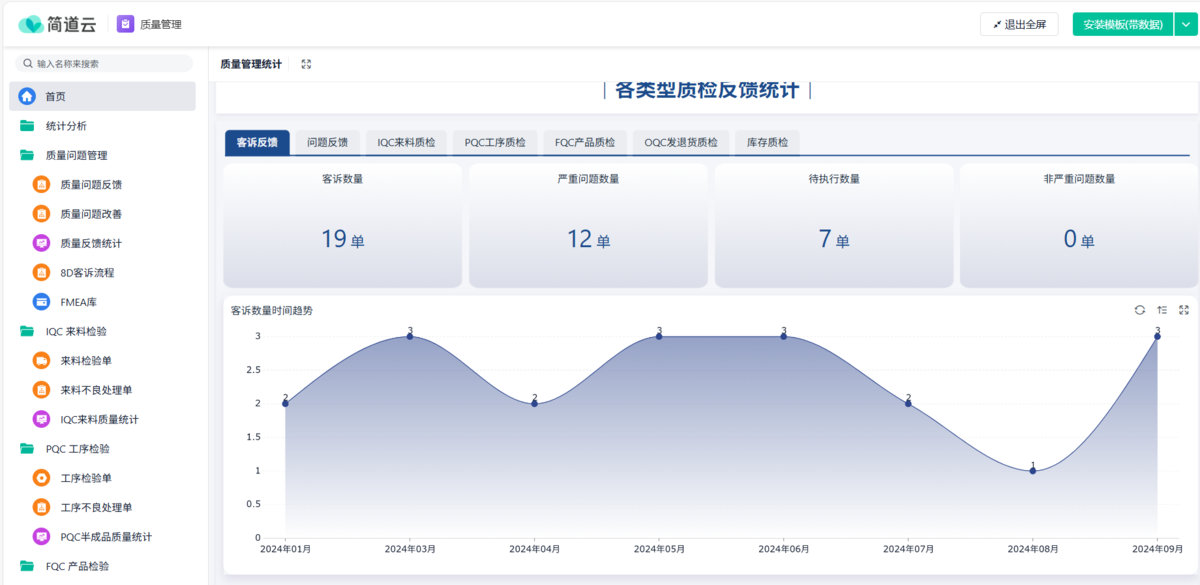Click the 2024年09月 data point on chart
The width and height of the screenshot is (1200, 585).
tap(1158, 336)
